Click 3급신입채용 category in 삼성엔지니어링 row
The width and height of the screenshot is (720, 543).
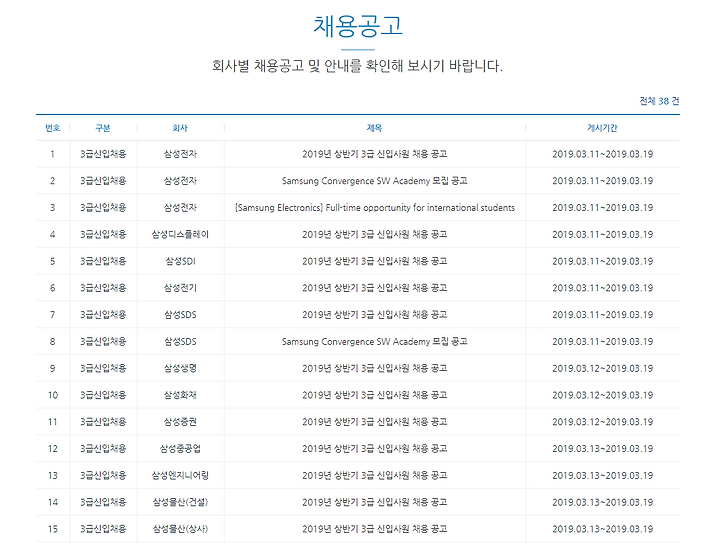click(x=103, y=476)
